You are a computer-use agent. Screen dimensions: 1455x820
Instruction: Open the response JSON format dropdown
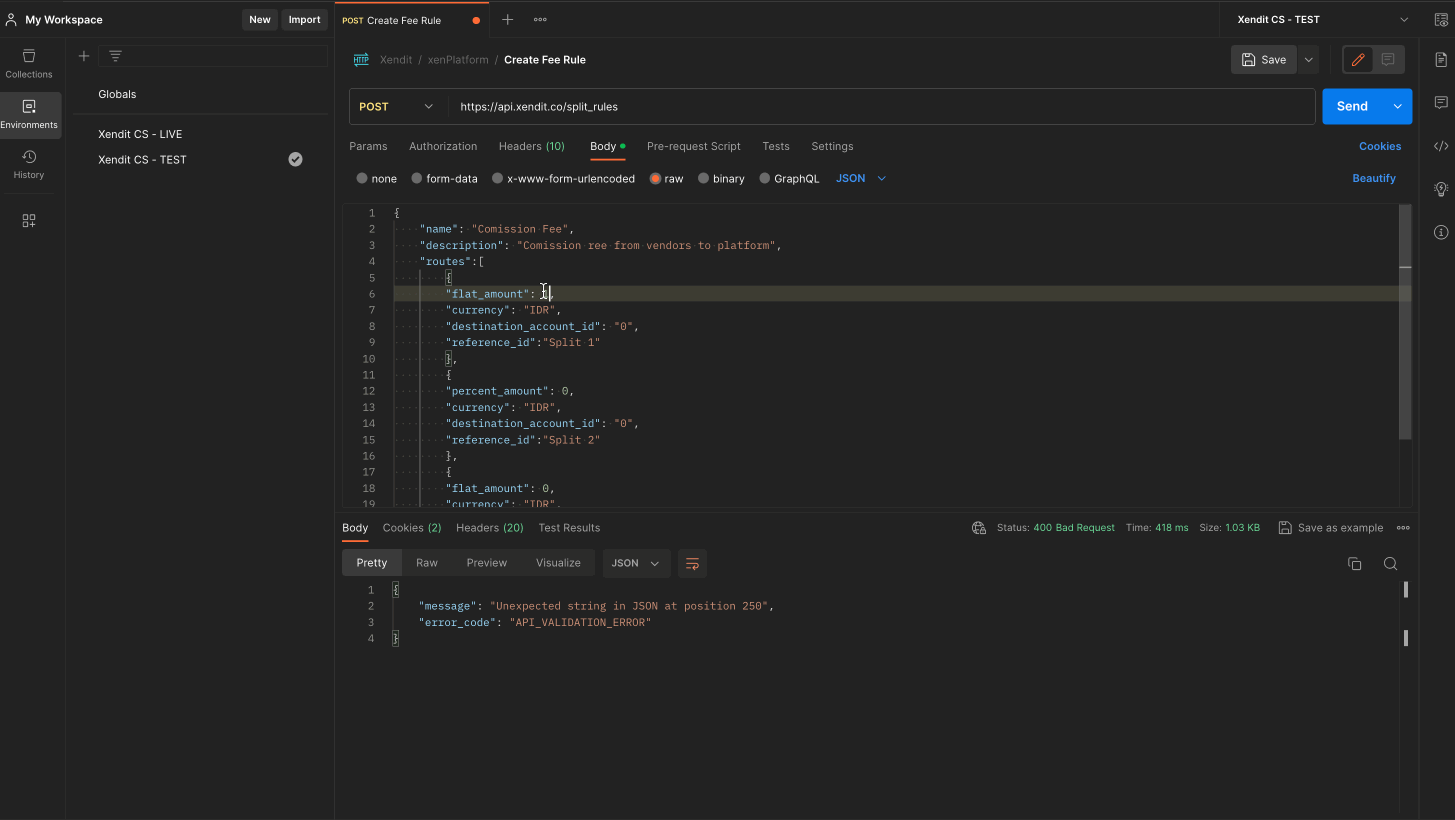pyautogui.click(x=635, y=563)
